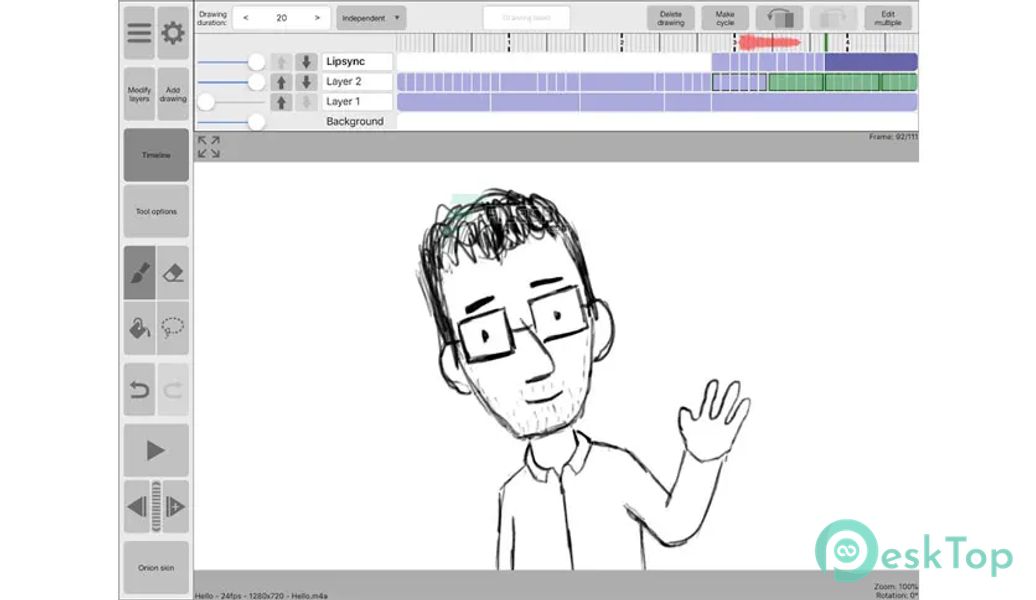Select the Lipsync layer name
This screenshot has height=600, width=1036.
(357, 61)
